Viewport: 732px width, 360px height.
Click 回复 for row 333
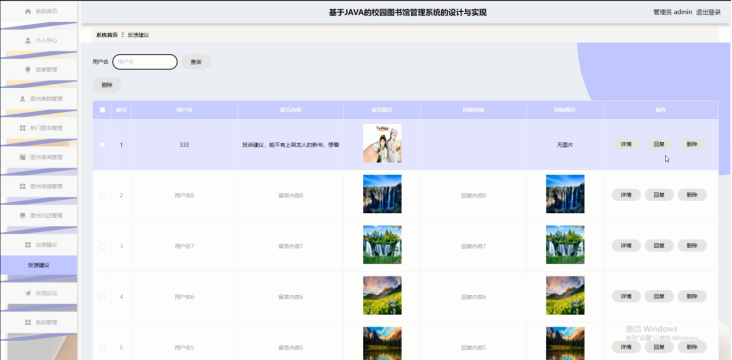pyautogui.click(x=659, y=144)
